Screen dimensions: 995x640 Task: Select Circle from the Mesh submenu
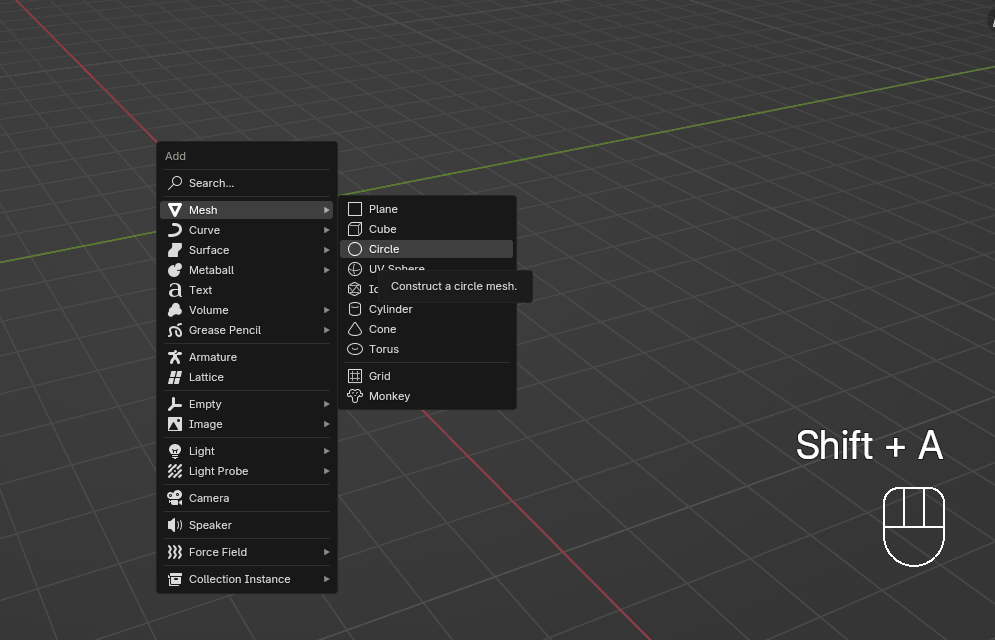(384, 249)
